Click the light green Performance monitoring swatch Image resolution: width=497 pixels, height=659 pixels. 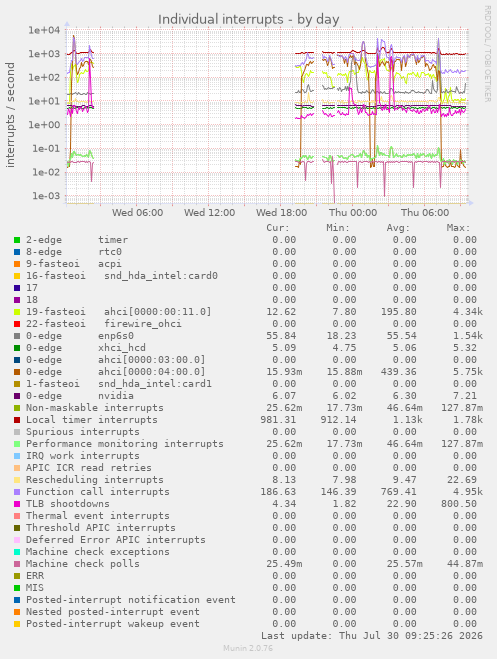point(17,444)
